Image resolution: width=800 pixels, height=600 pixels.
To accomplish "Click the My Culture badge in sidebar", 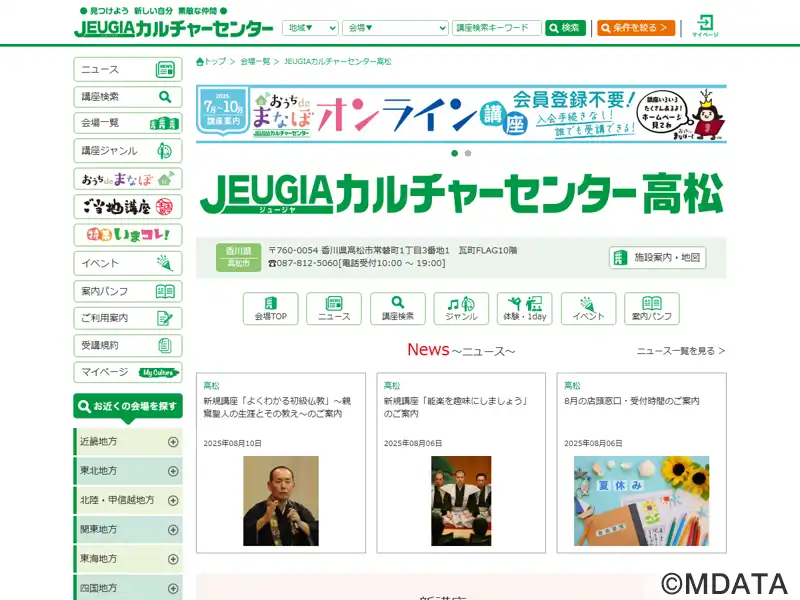I will click(159, 372).
